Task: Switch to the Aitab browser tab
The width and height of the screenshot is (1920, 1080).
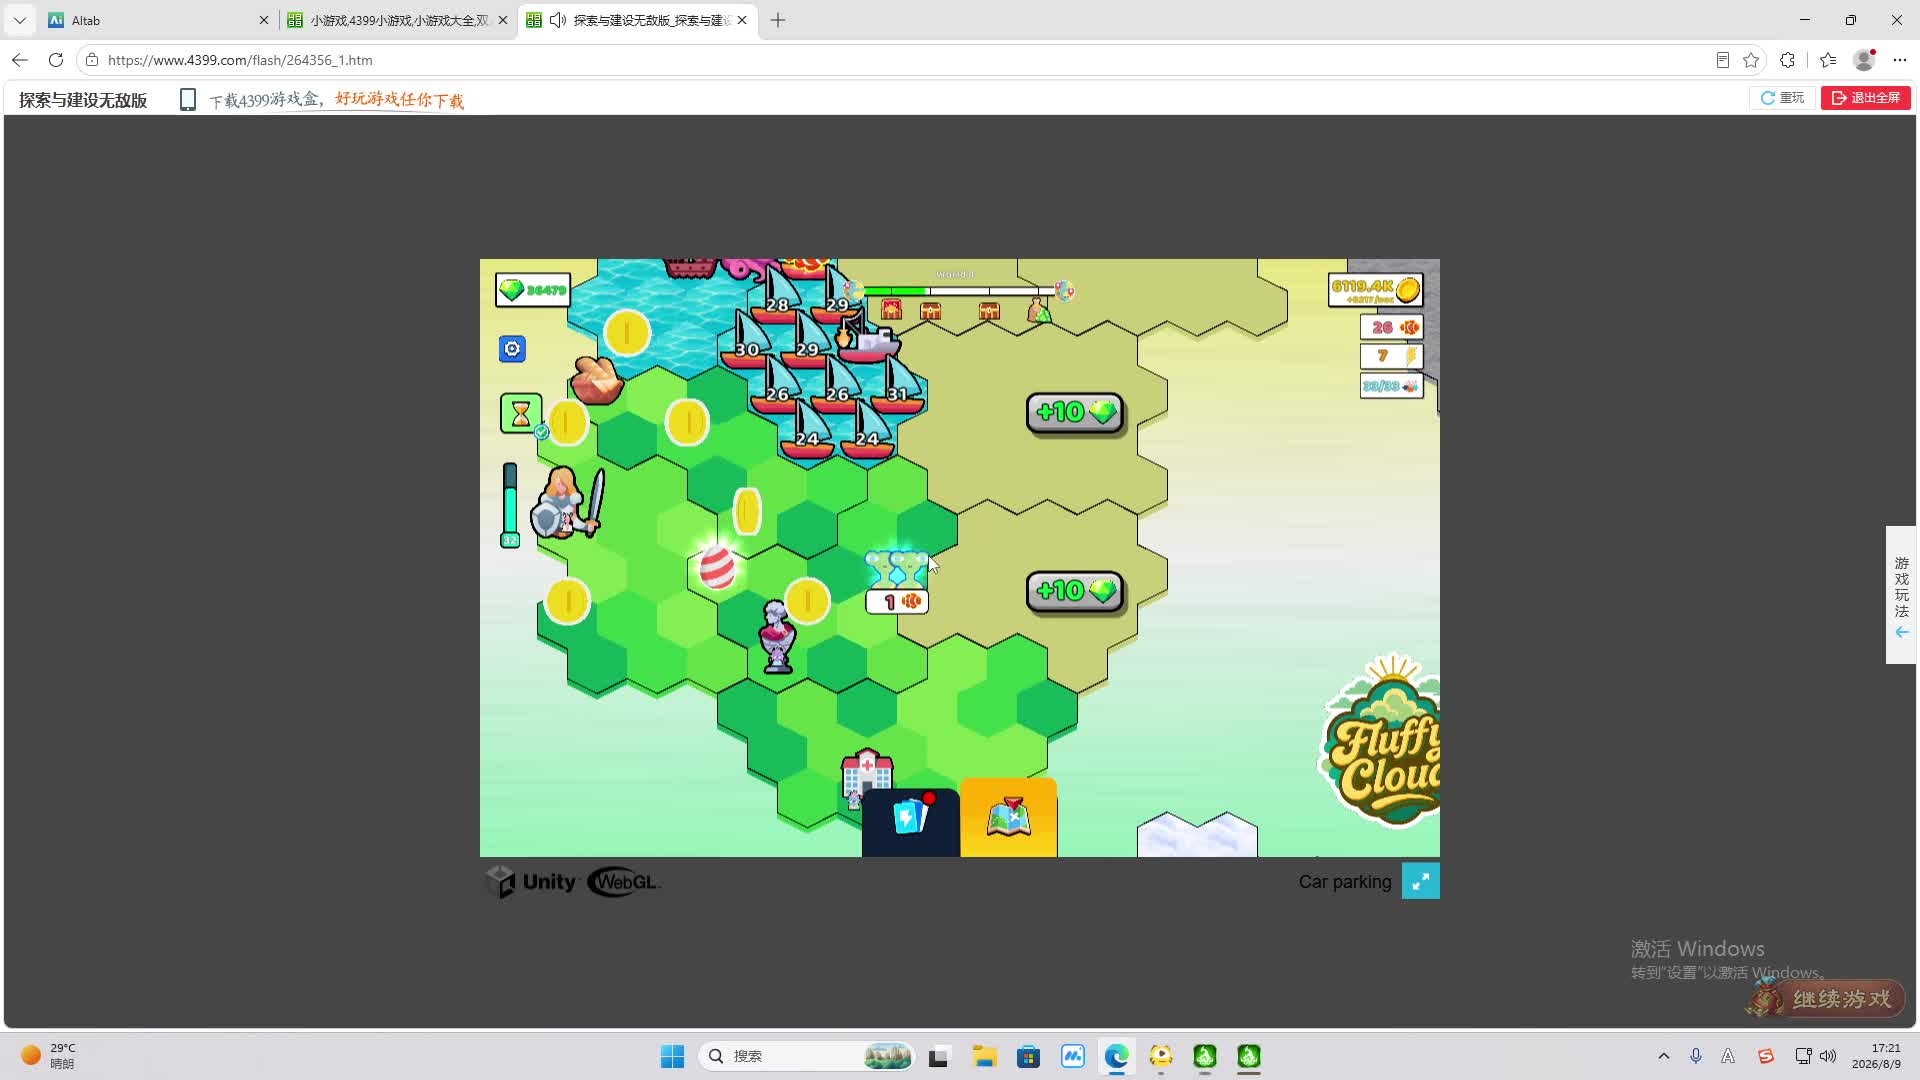Action: (157, 20)
